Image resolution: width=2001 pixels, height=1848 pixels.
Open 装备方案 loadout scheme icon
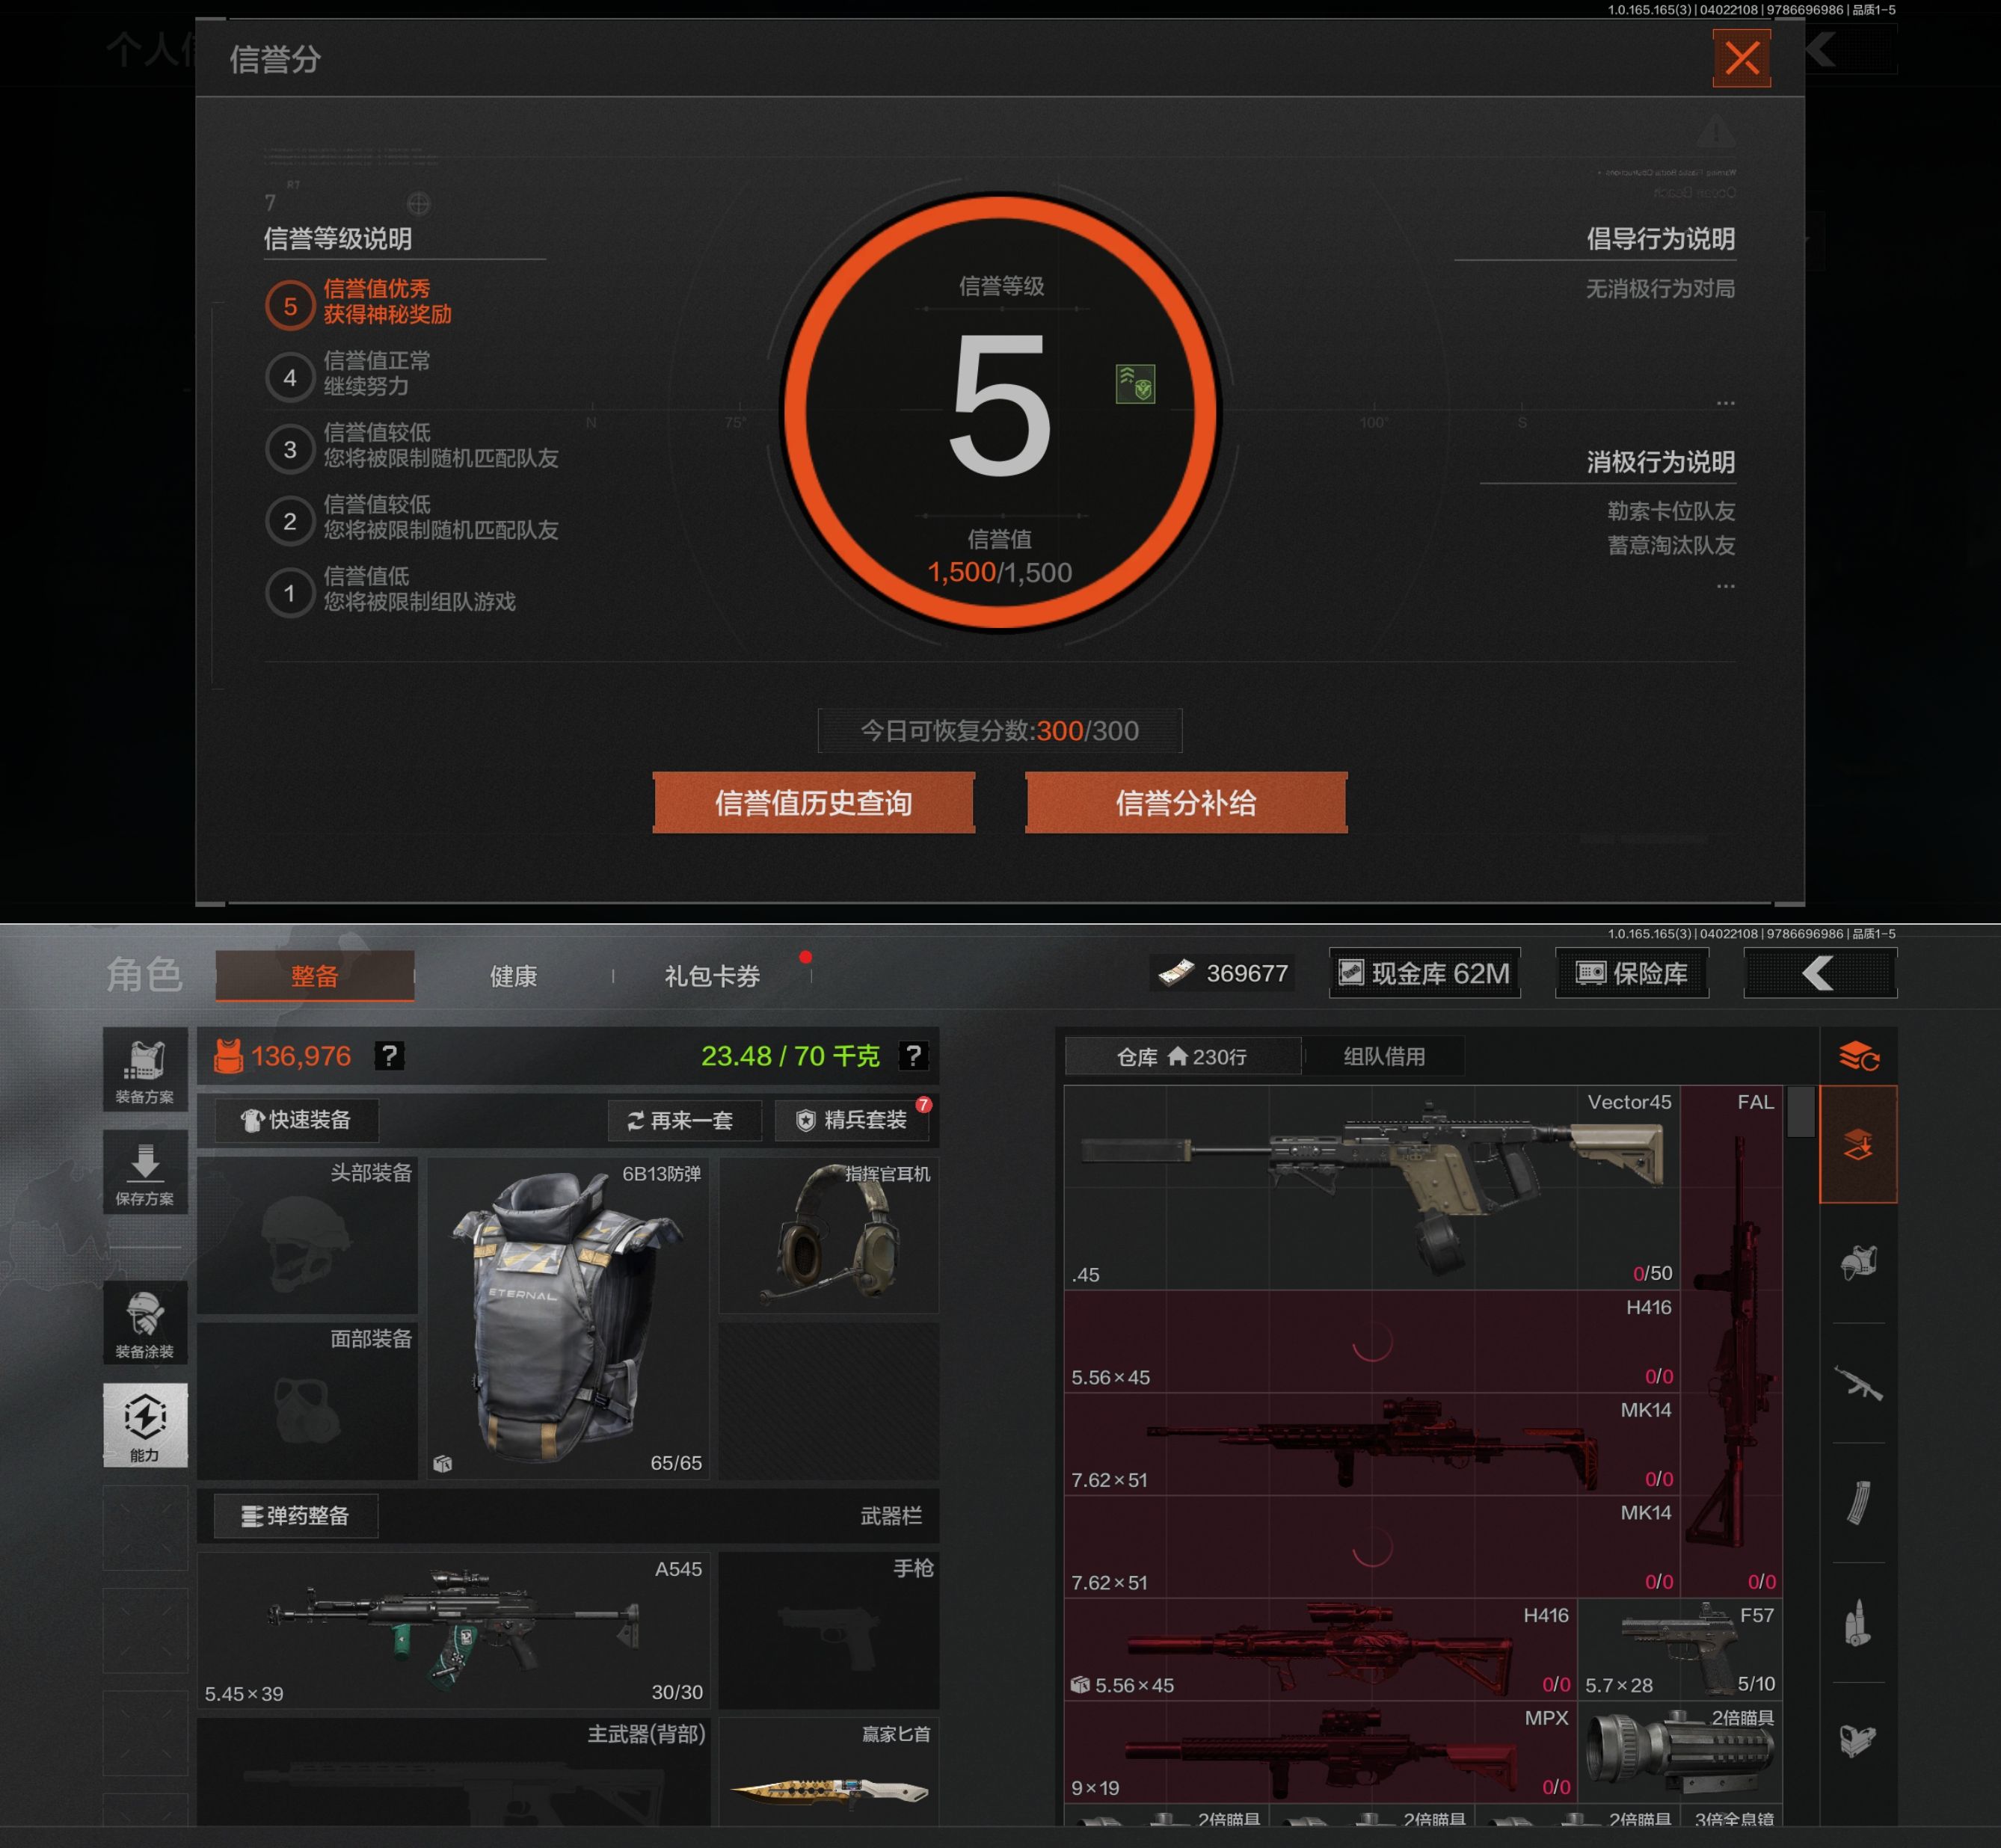pyautogui.click(x=145, y=1069)
